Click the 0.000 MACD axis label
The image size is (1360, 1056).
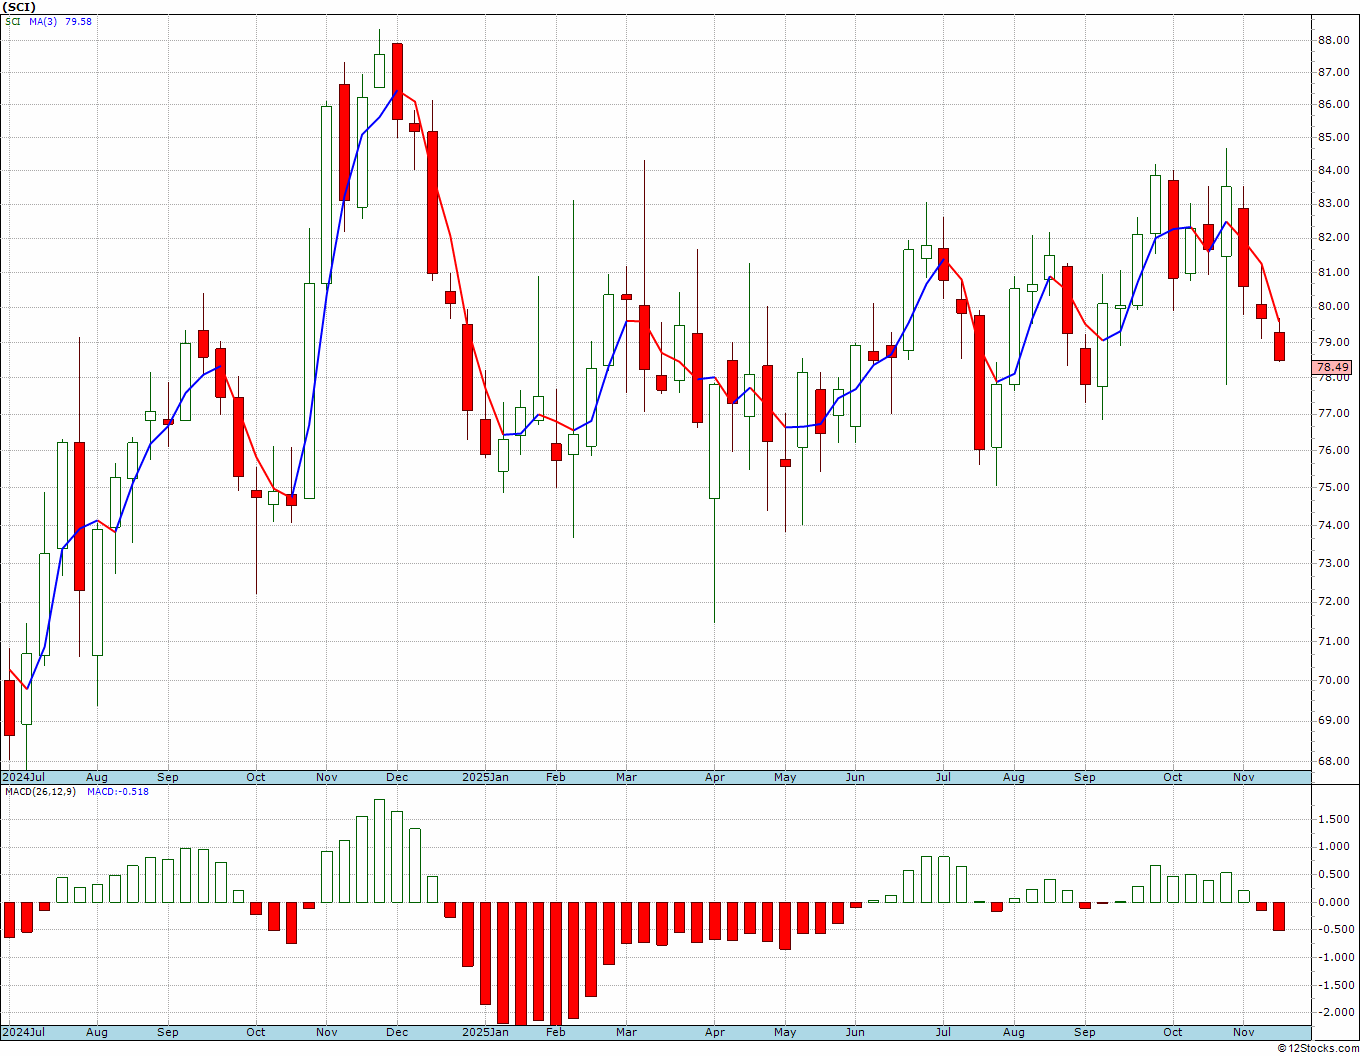[1332, 902]
